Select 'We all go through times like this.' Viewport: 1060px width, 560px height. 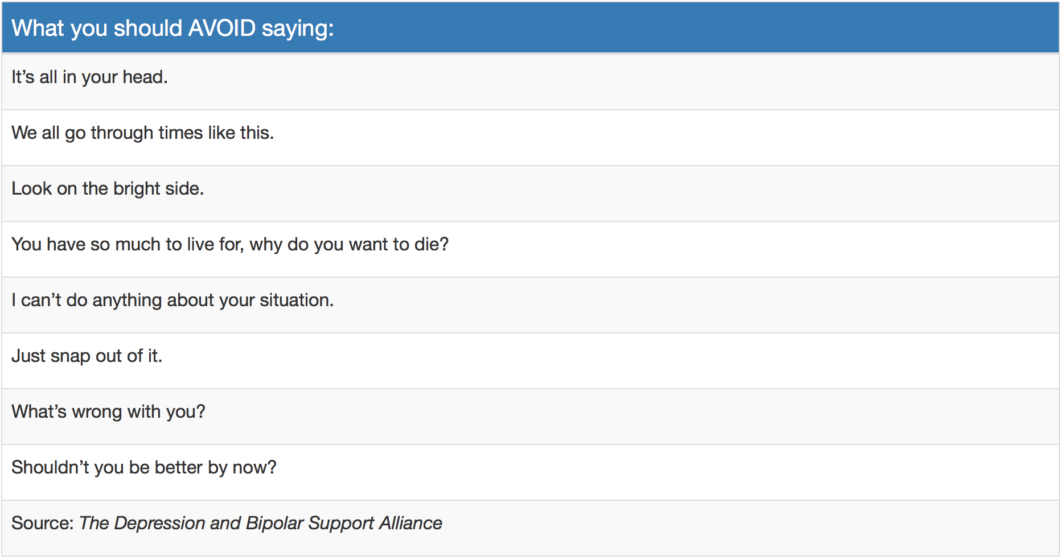pyautogui.click(x=142, y=133)
